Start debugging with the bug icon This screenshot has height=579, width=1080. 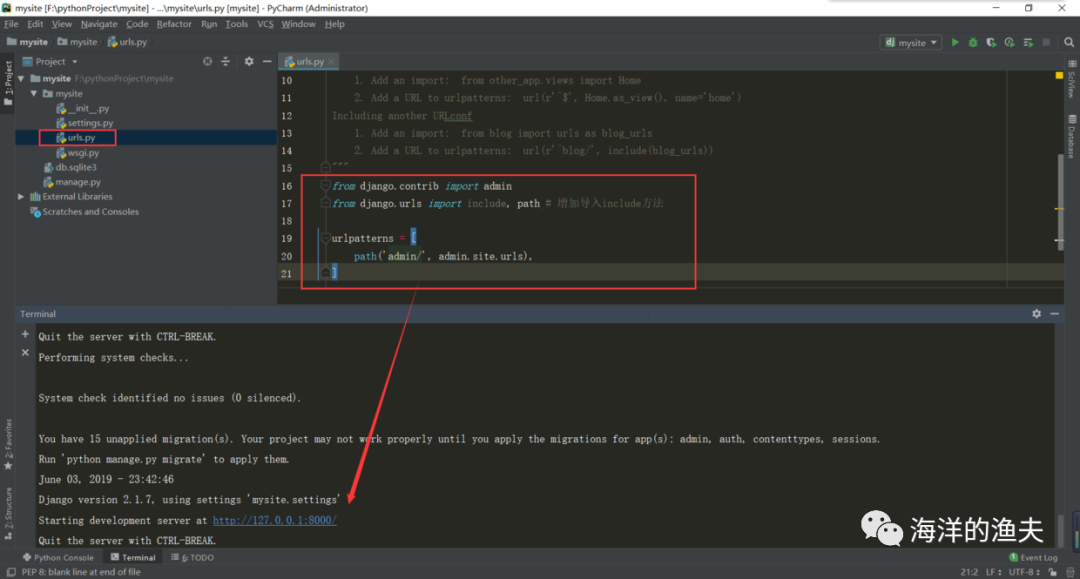click(x=973, y=42)
